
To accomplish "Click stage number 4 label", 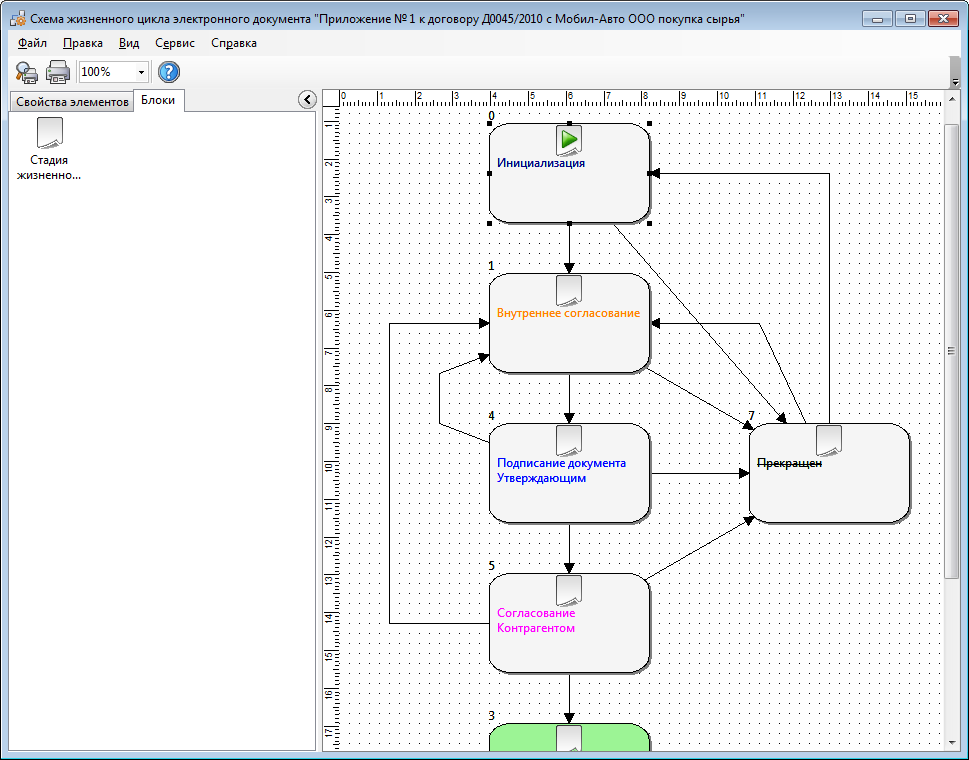I will click(492, 416).
